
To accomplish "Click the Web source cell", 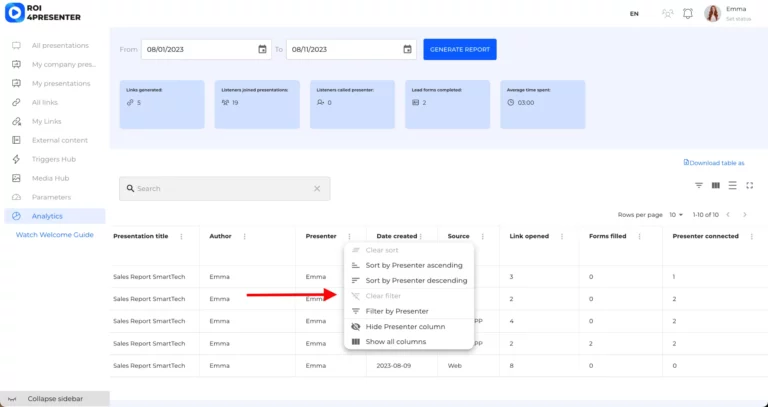I will pyautogui.click(x=455, y=366).
